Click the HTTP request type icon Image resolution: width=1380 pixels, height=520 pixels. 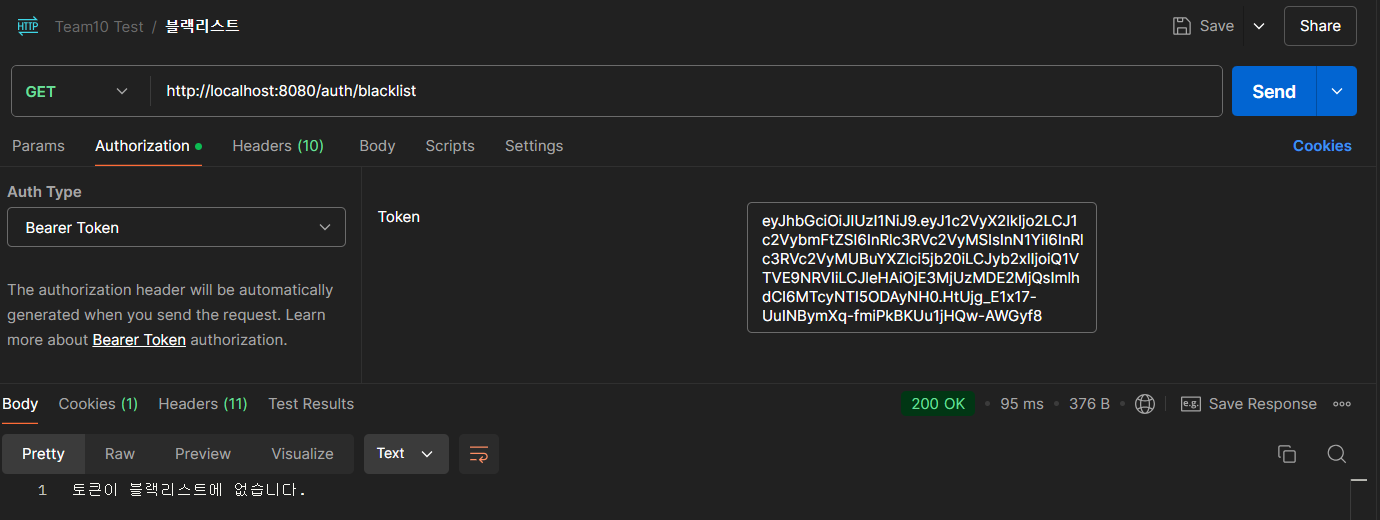tap(28, 26)
